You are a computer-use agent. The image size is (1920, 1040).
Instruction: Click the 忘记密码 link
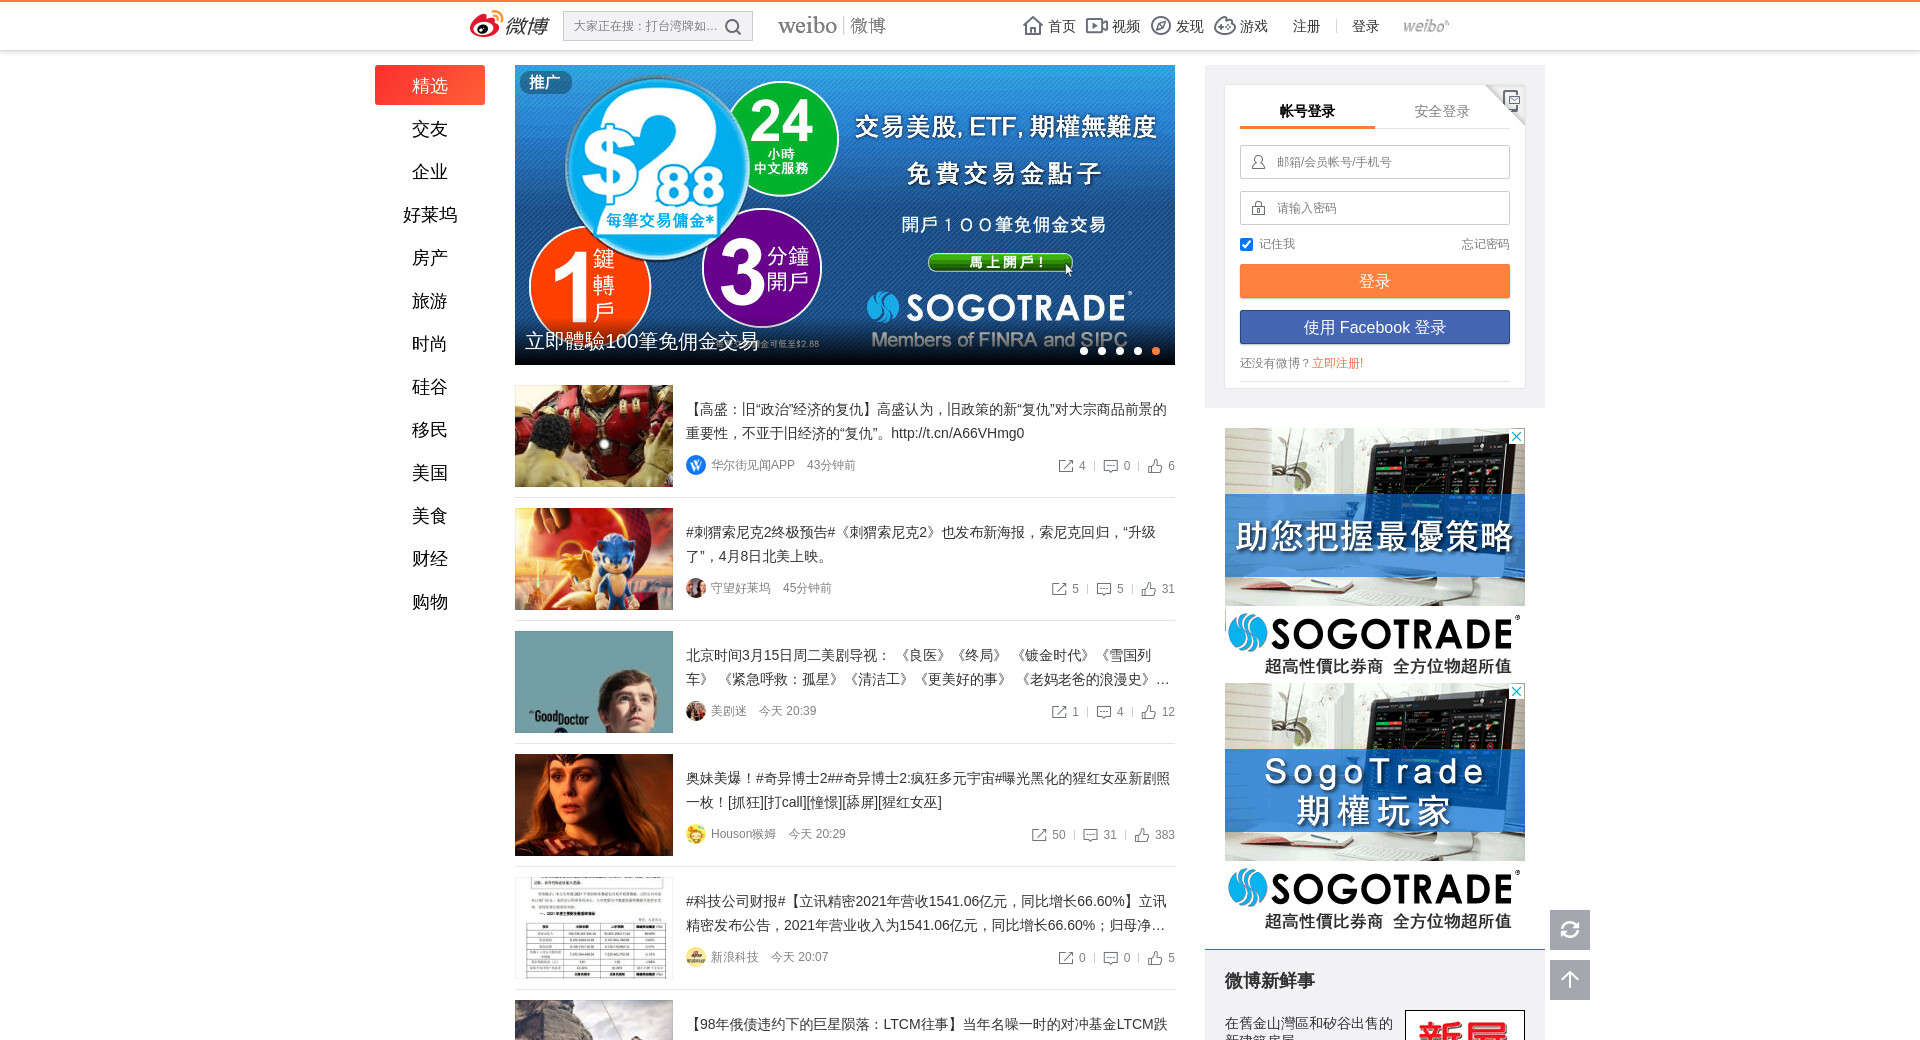[1484, 244]
